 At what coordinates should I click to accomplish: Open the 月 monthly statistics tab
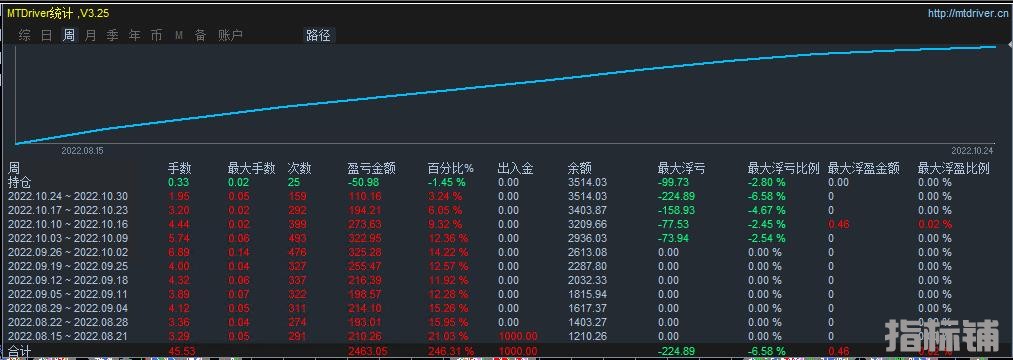tap(90, 36)
